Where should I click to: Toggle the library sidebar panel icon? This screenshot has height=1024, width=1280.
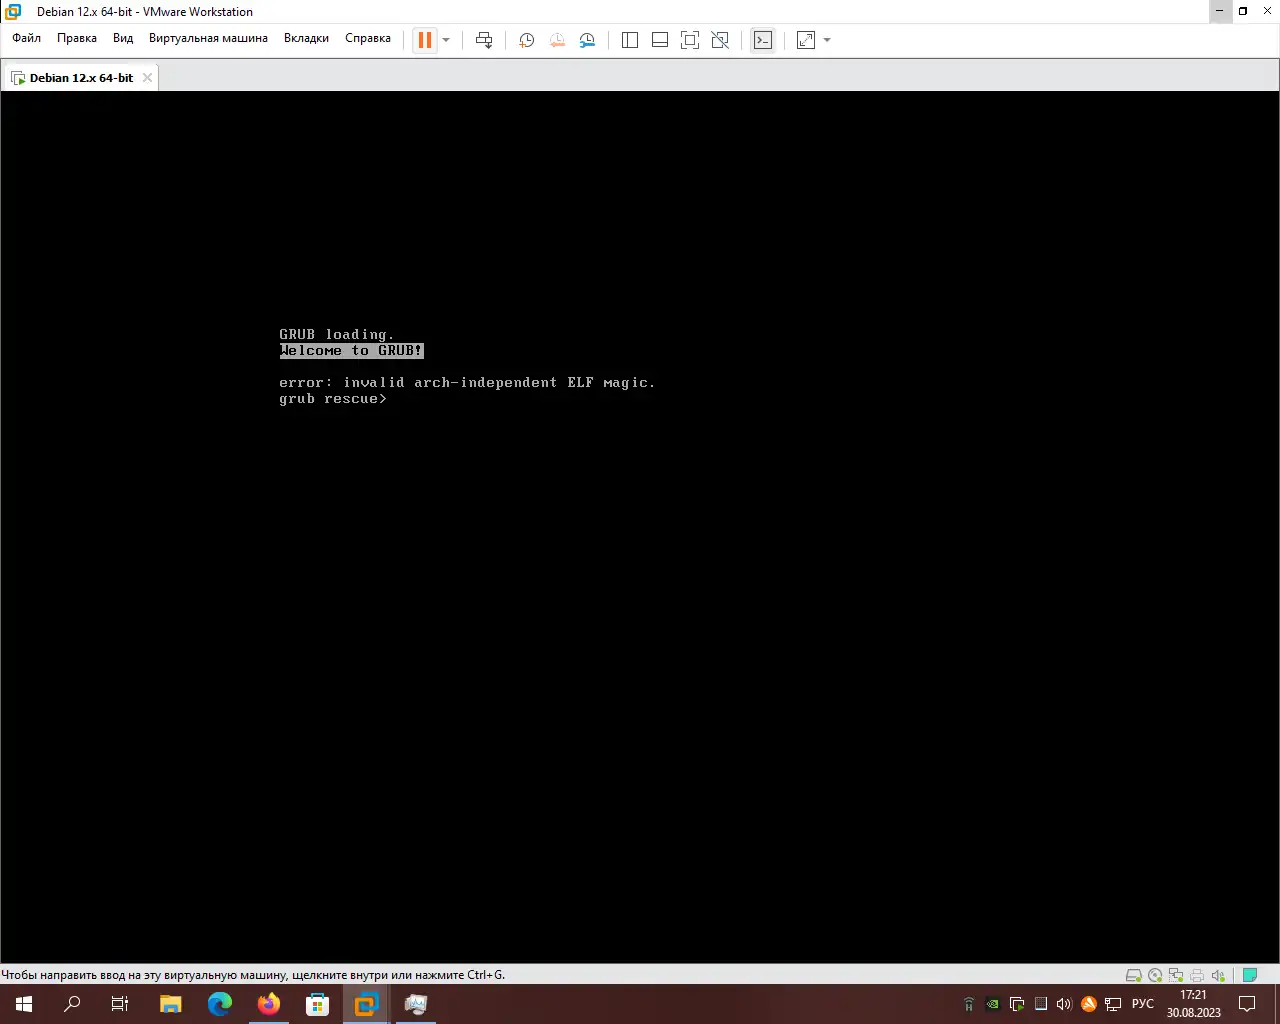[x=630, y=40]
